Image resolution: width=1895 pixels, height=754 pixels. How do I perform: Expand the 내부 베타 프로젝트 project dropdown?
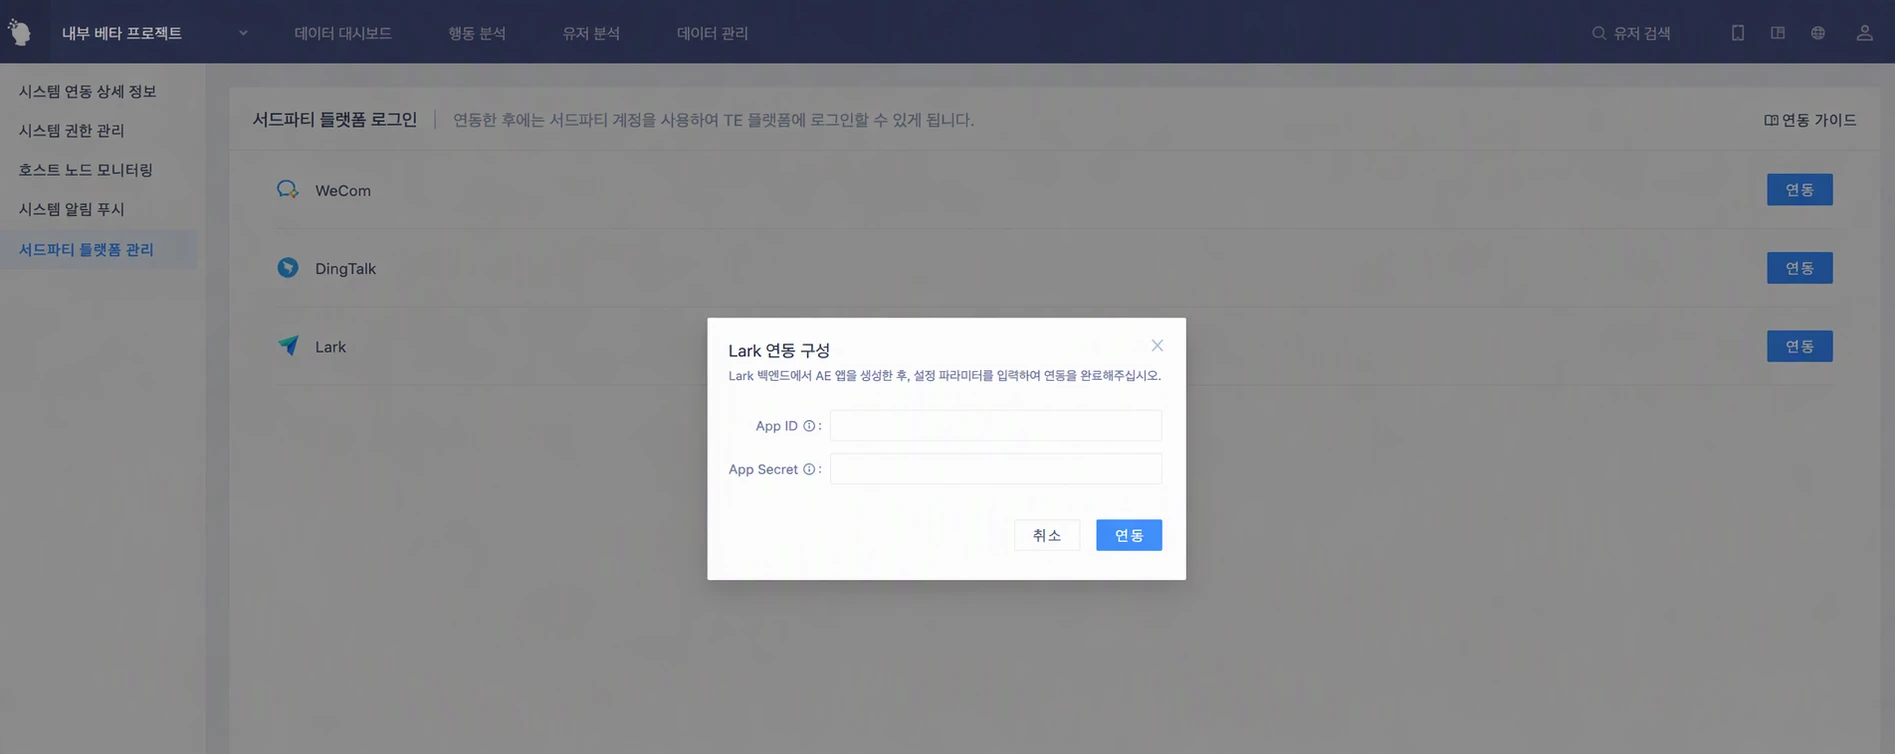(x=243, y=33)
